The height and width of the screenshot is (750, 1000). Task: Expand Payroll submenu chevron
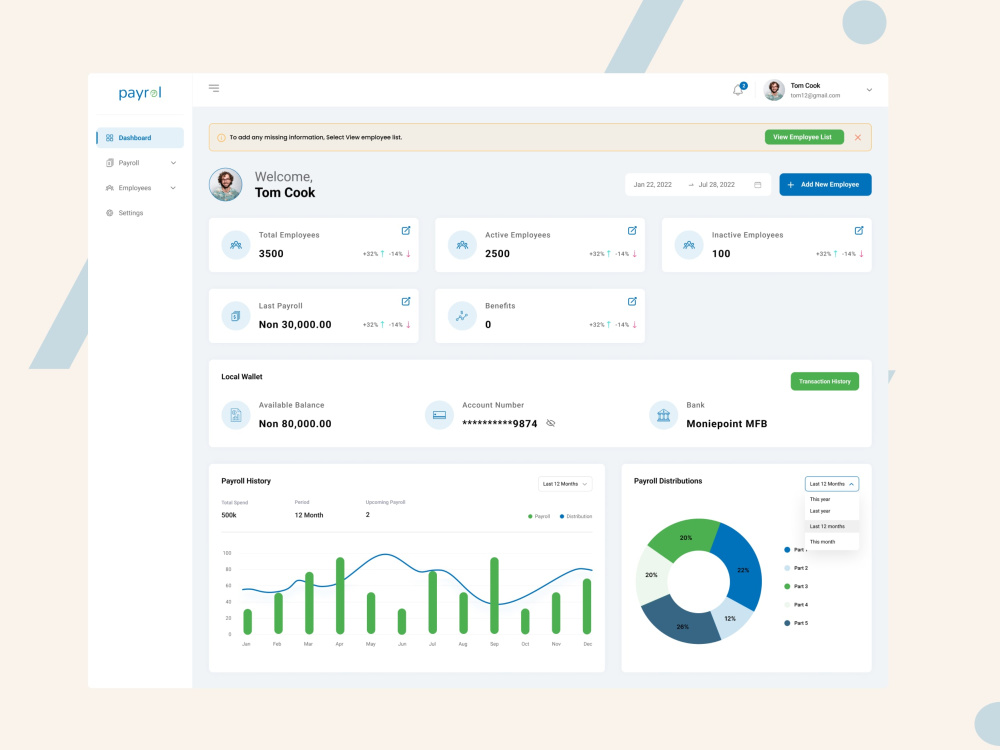tap(173, 163)
